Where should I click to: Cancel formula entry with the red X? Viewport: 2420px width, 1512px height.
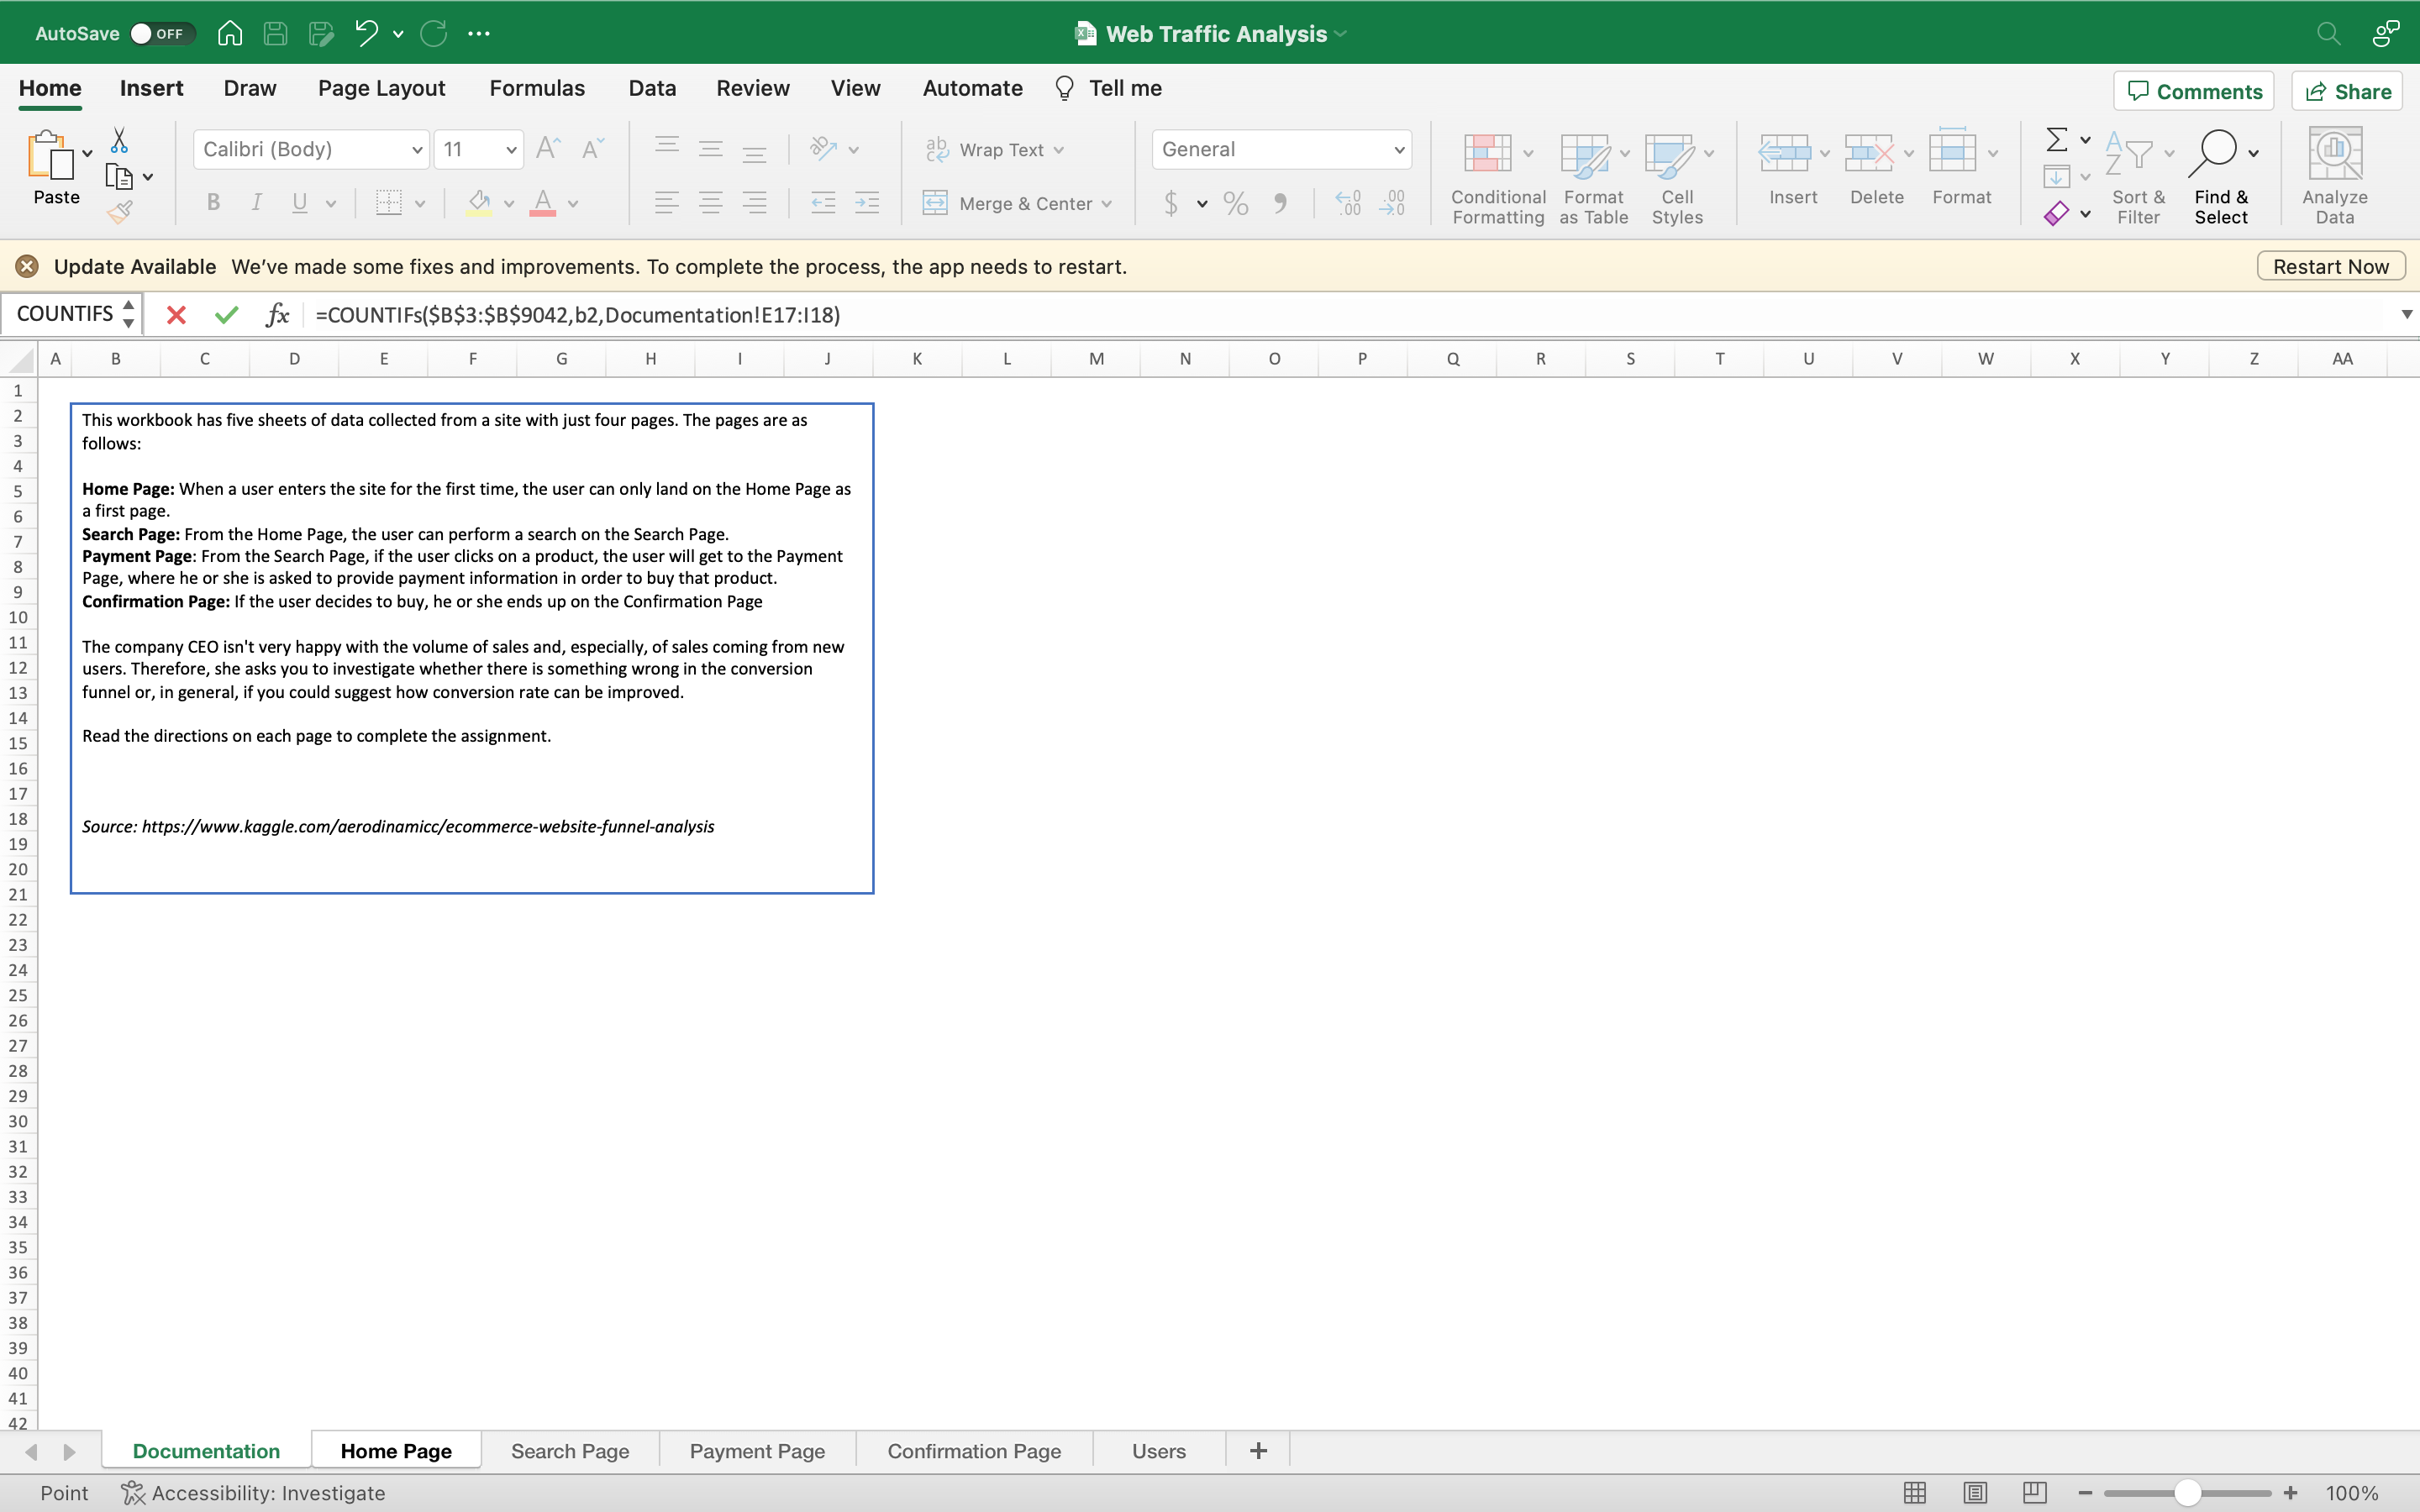click(x=177, y=314)
